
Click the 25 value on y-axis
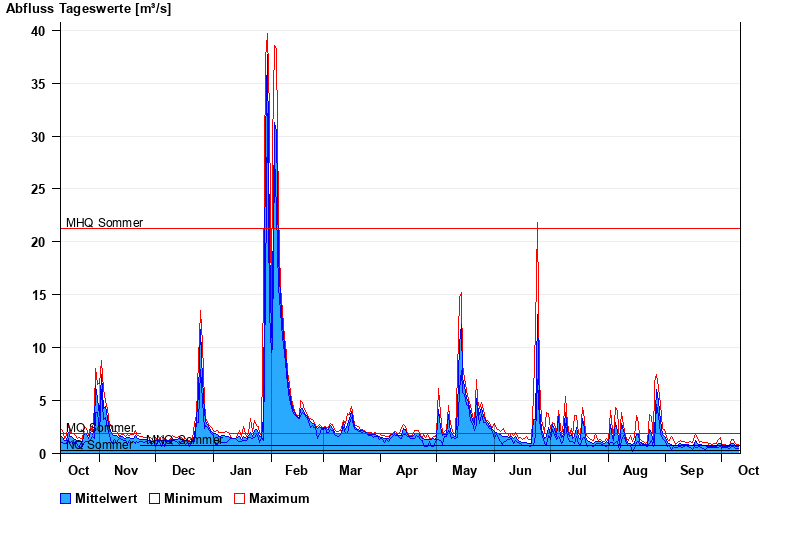point(38,189)
